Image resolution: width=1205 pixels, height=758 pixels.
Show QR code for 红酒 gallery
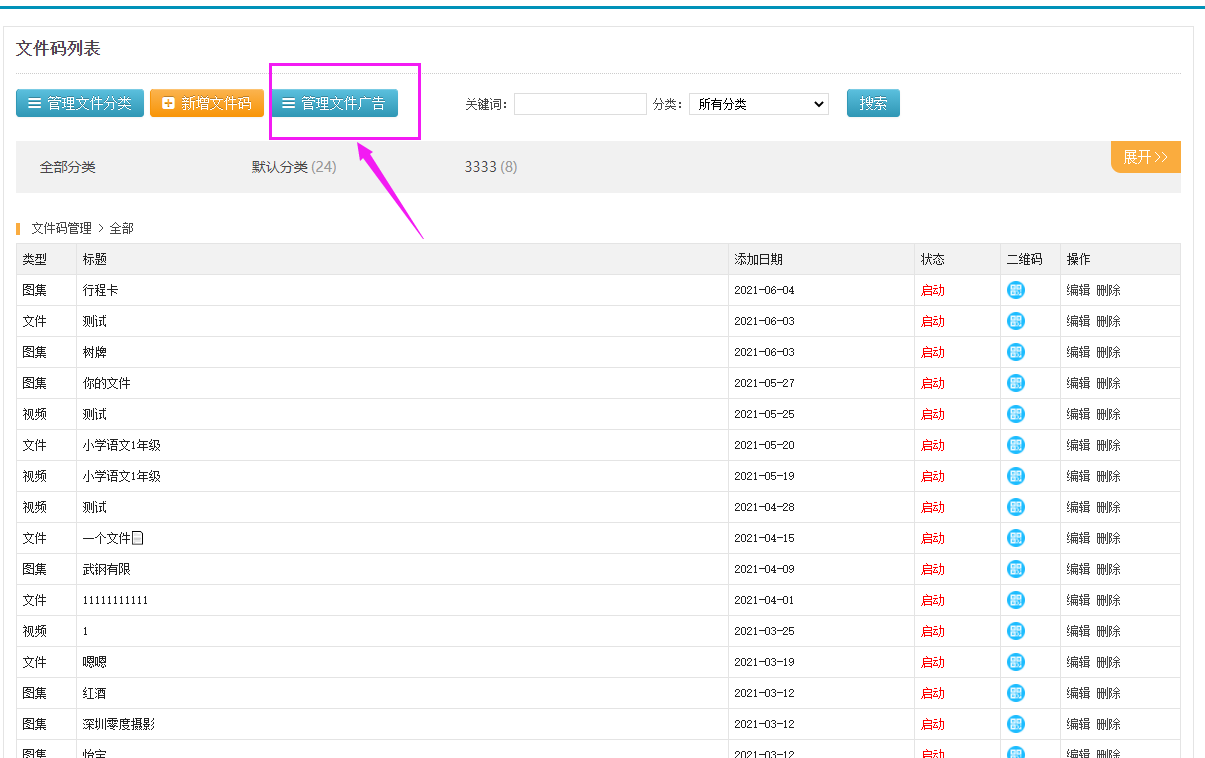1016,693
